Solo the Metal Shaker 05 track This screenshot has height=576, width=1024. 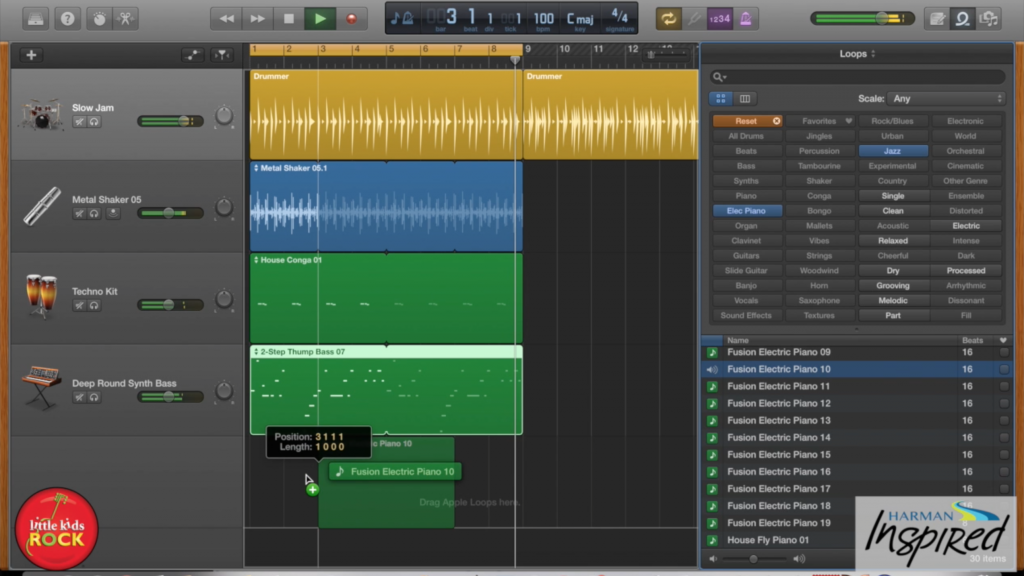coord(94,213)
